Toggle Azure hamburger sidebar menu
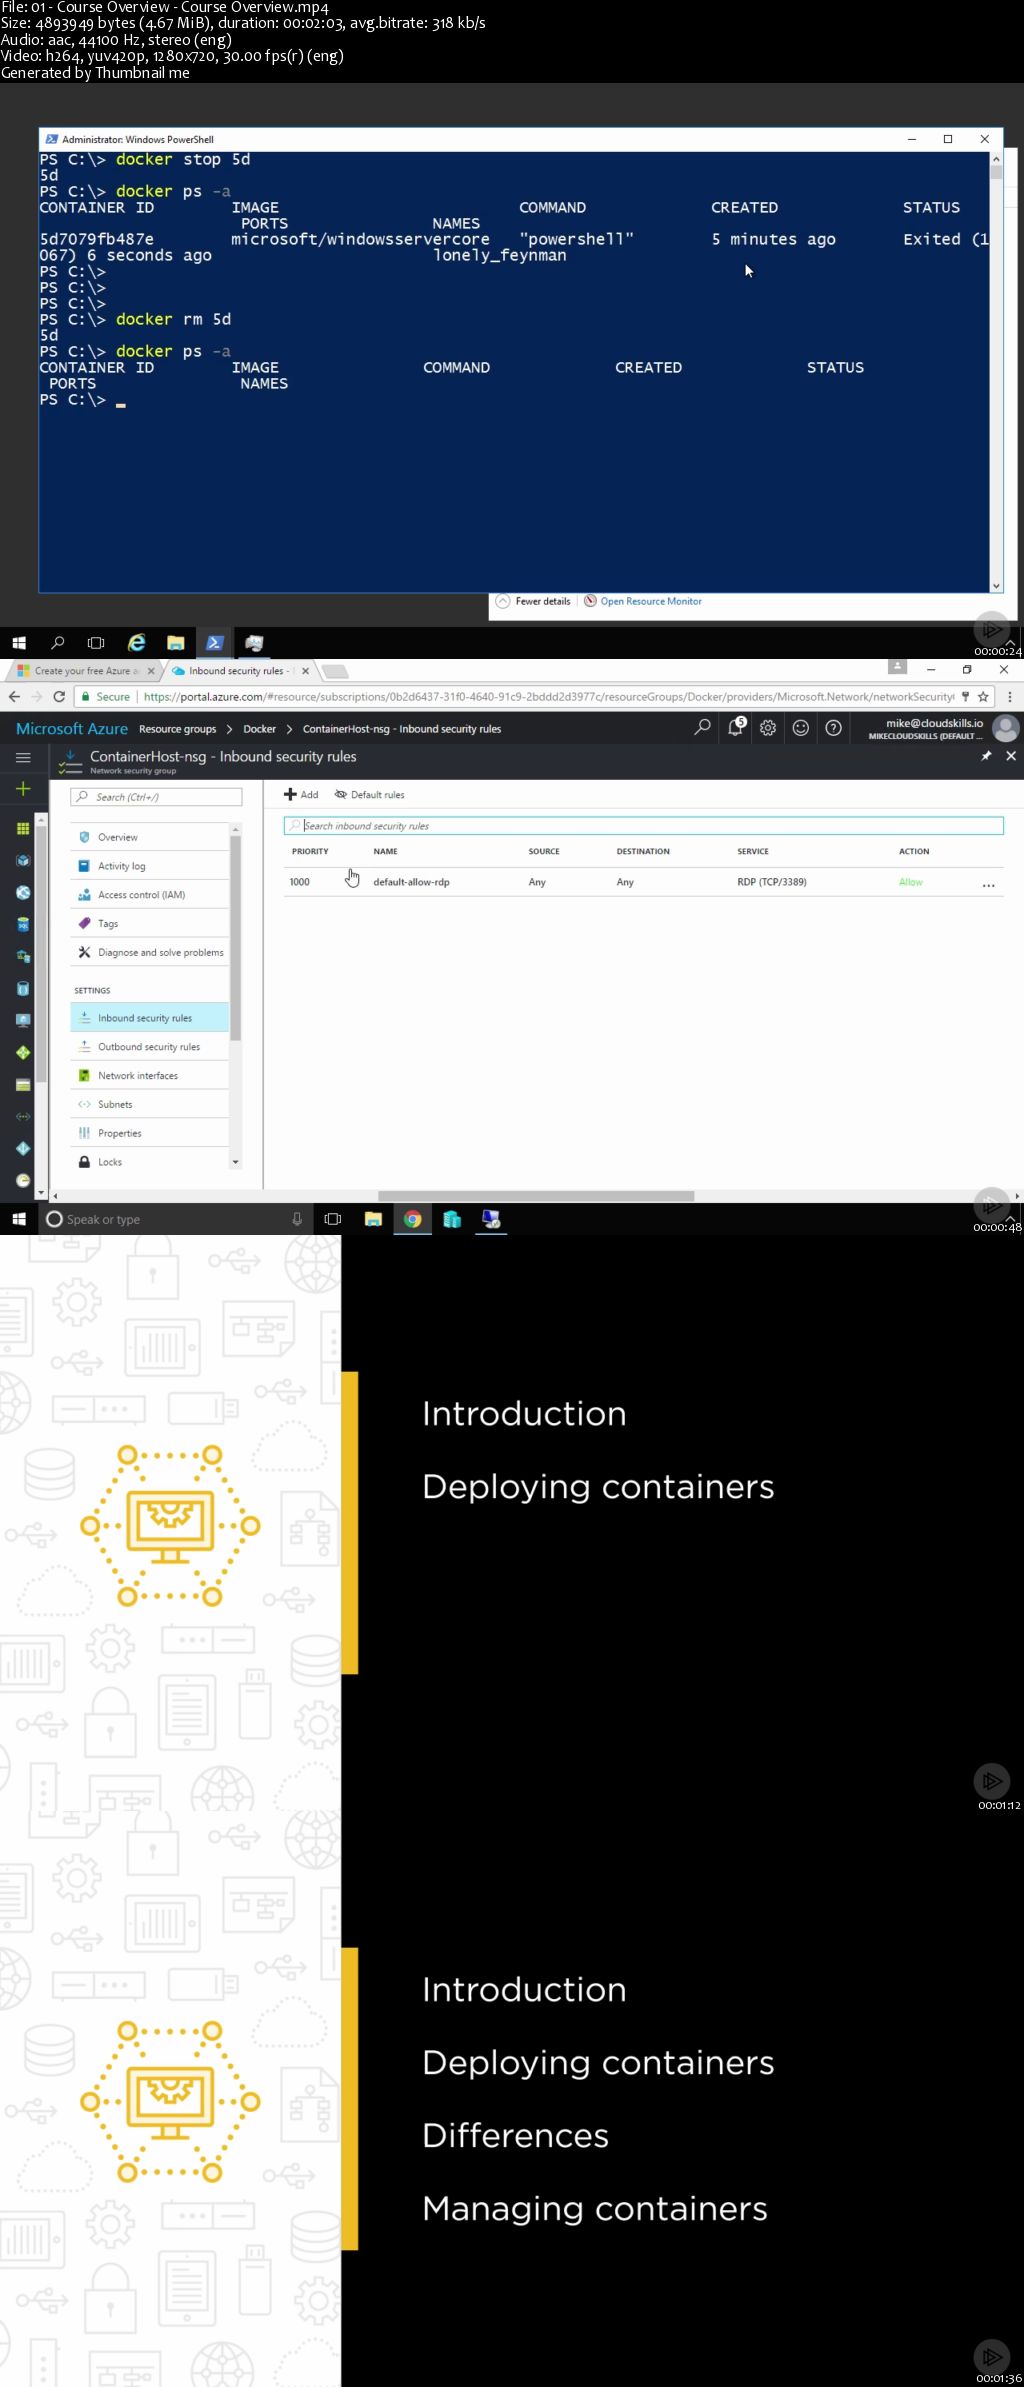1024x2387 pixels. click(23, 758)
